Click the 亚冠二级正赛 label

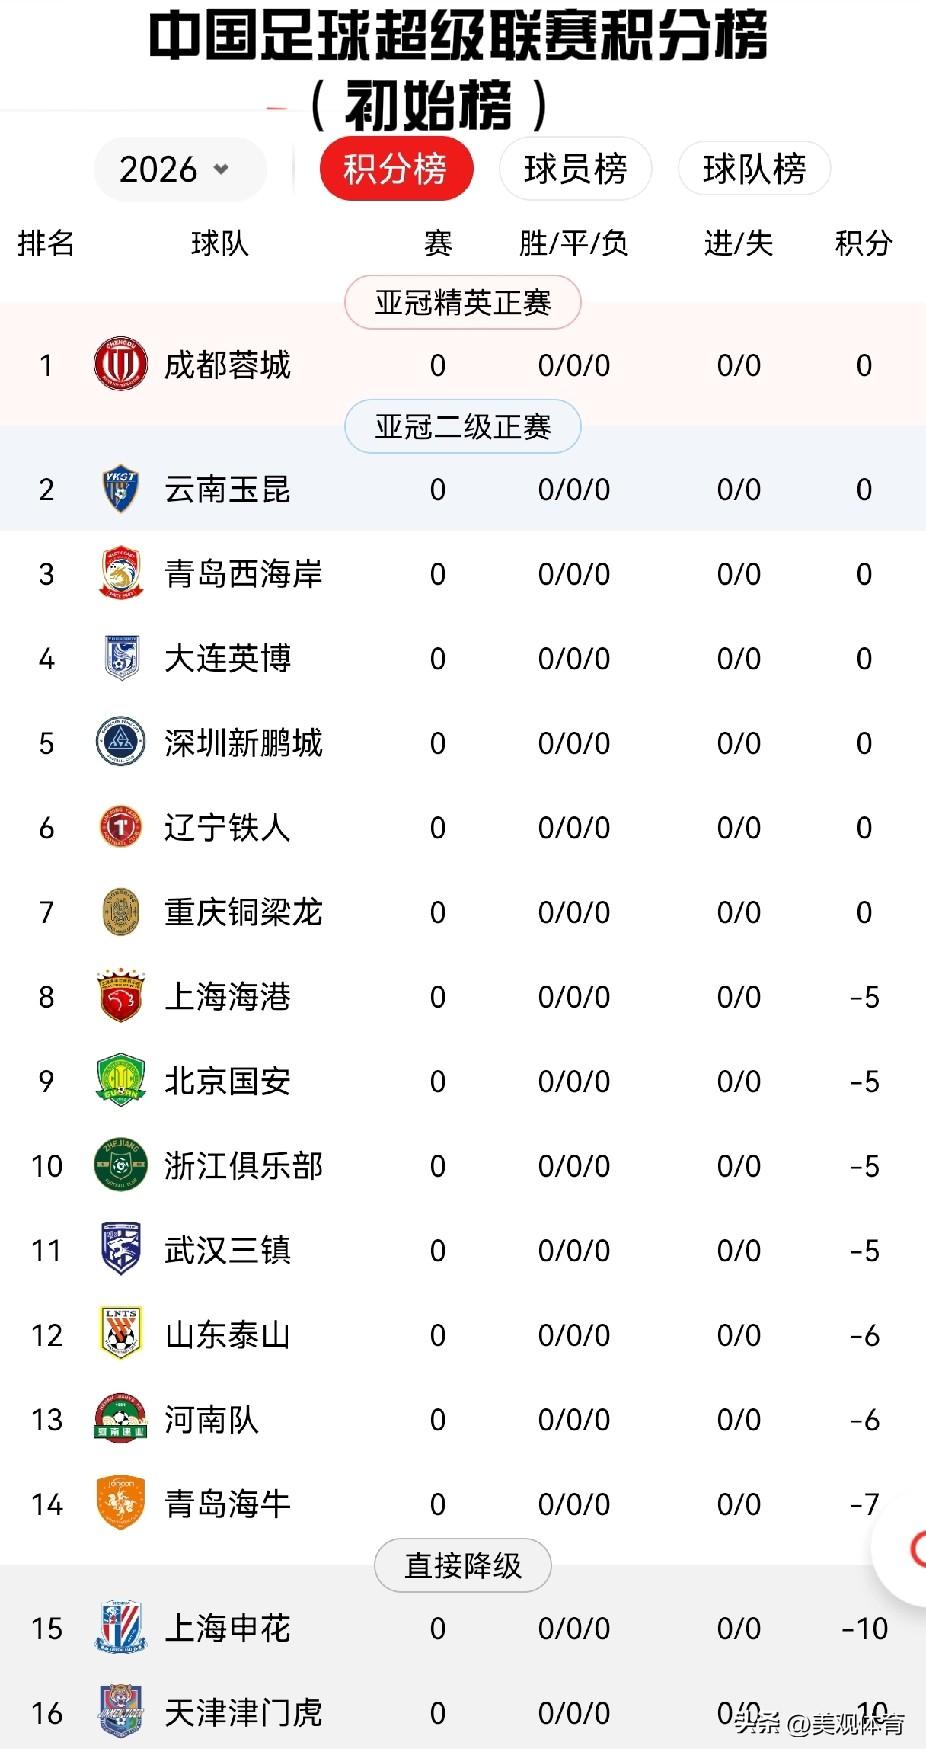coord(463,427)
